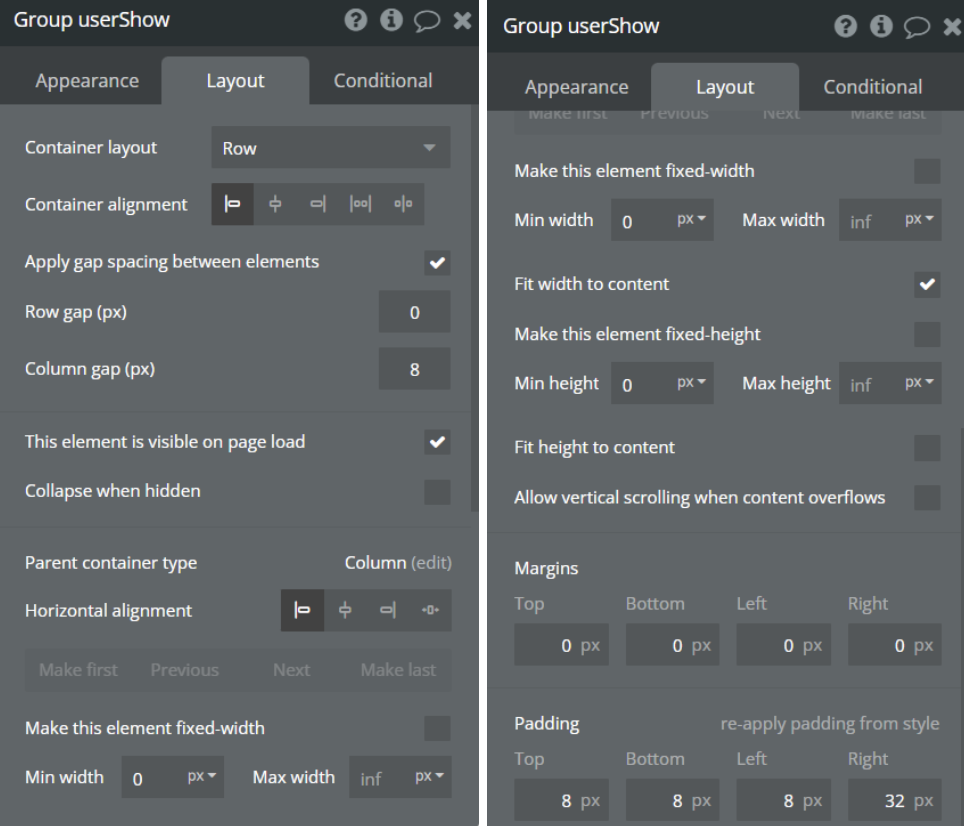Enable Collapse when hidden checkbox
Image resolution: width=964 pixels, height=826 pixels.
[x=437, y=492]
